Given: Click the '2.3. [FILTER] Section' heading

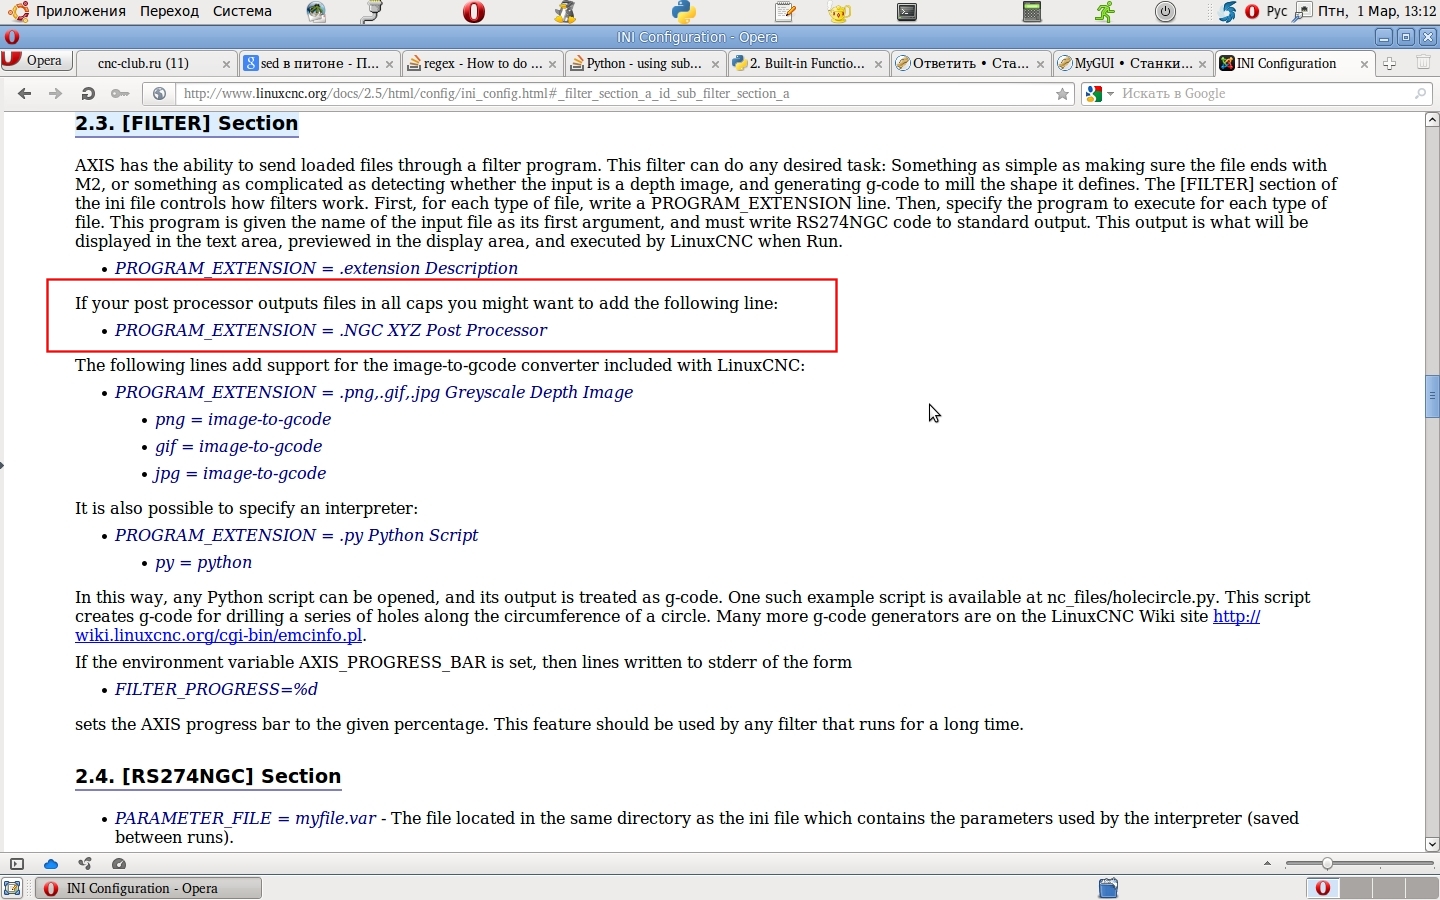Looking at the screenshot, I should pyautogui.click(x=187, y=124).
